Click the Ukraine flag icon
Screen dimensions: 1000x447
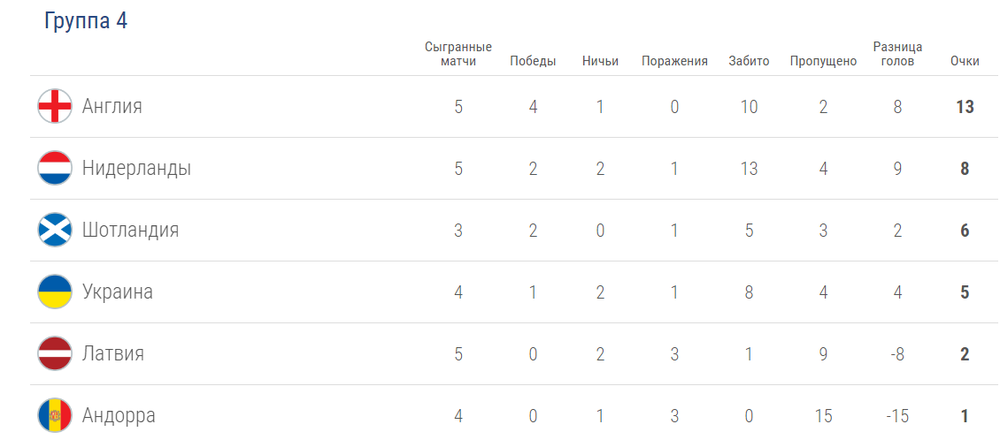point(54,292)
